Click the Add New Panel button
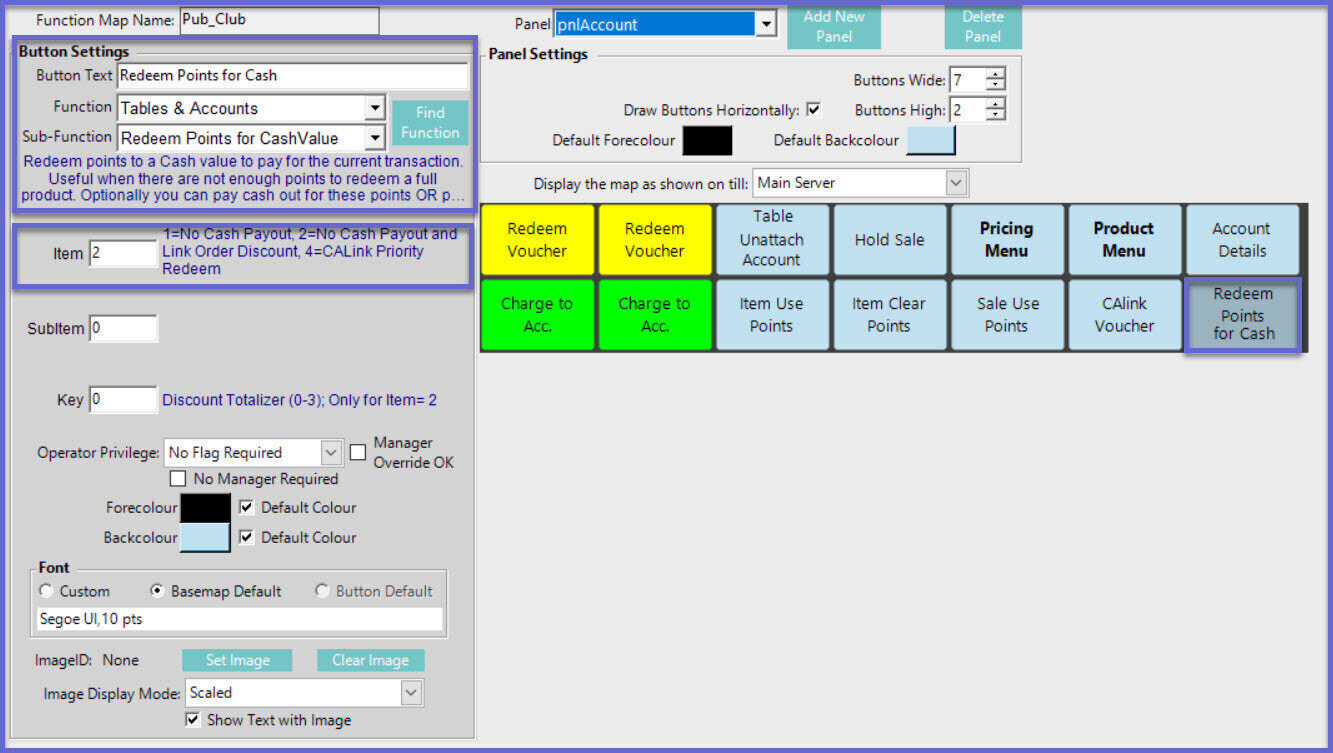This screenshot has width=1333, height=753. coord(833,26)
